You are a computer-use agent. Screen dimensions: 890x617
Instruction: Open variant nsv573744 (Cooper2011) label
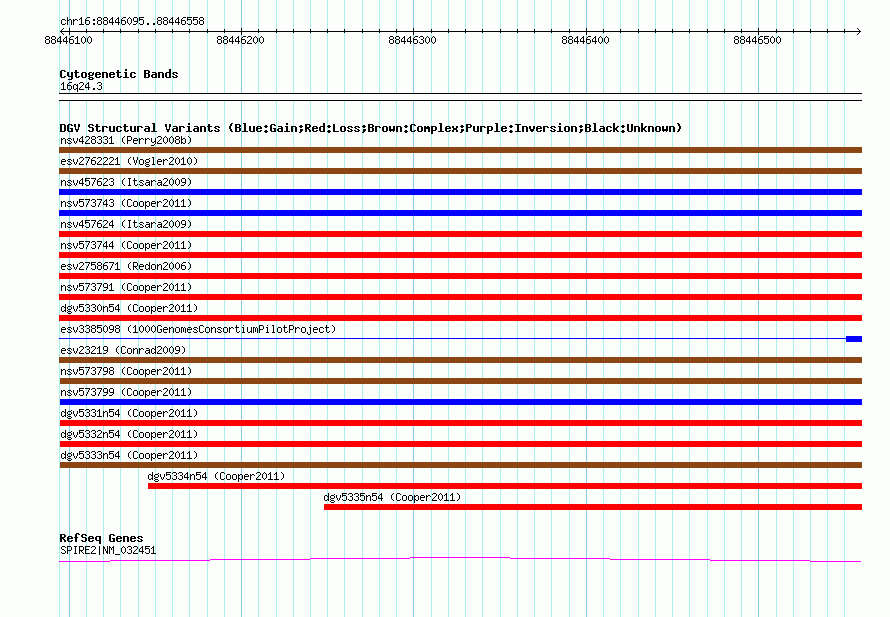(x=126, y=245)
